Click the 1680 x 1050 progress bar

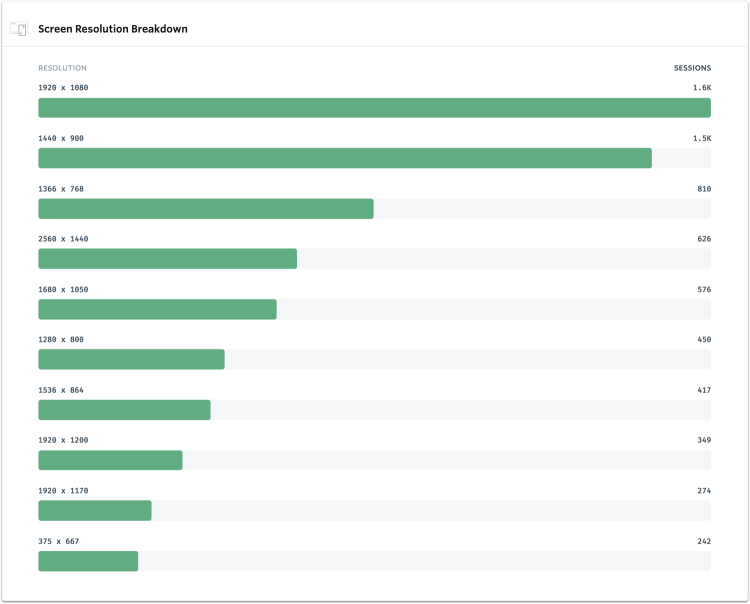pos(375,309)
